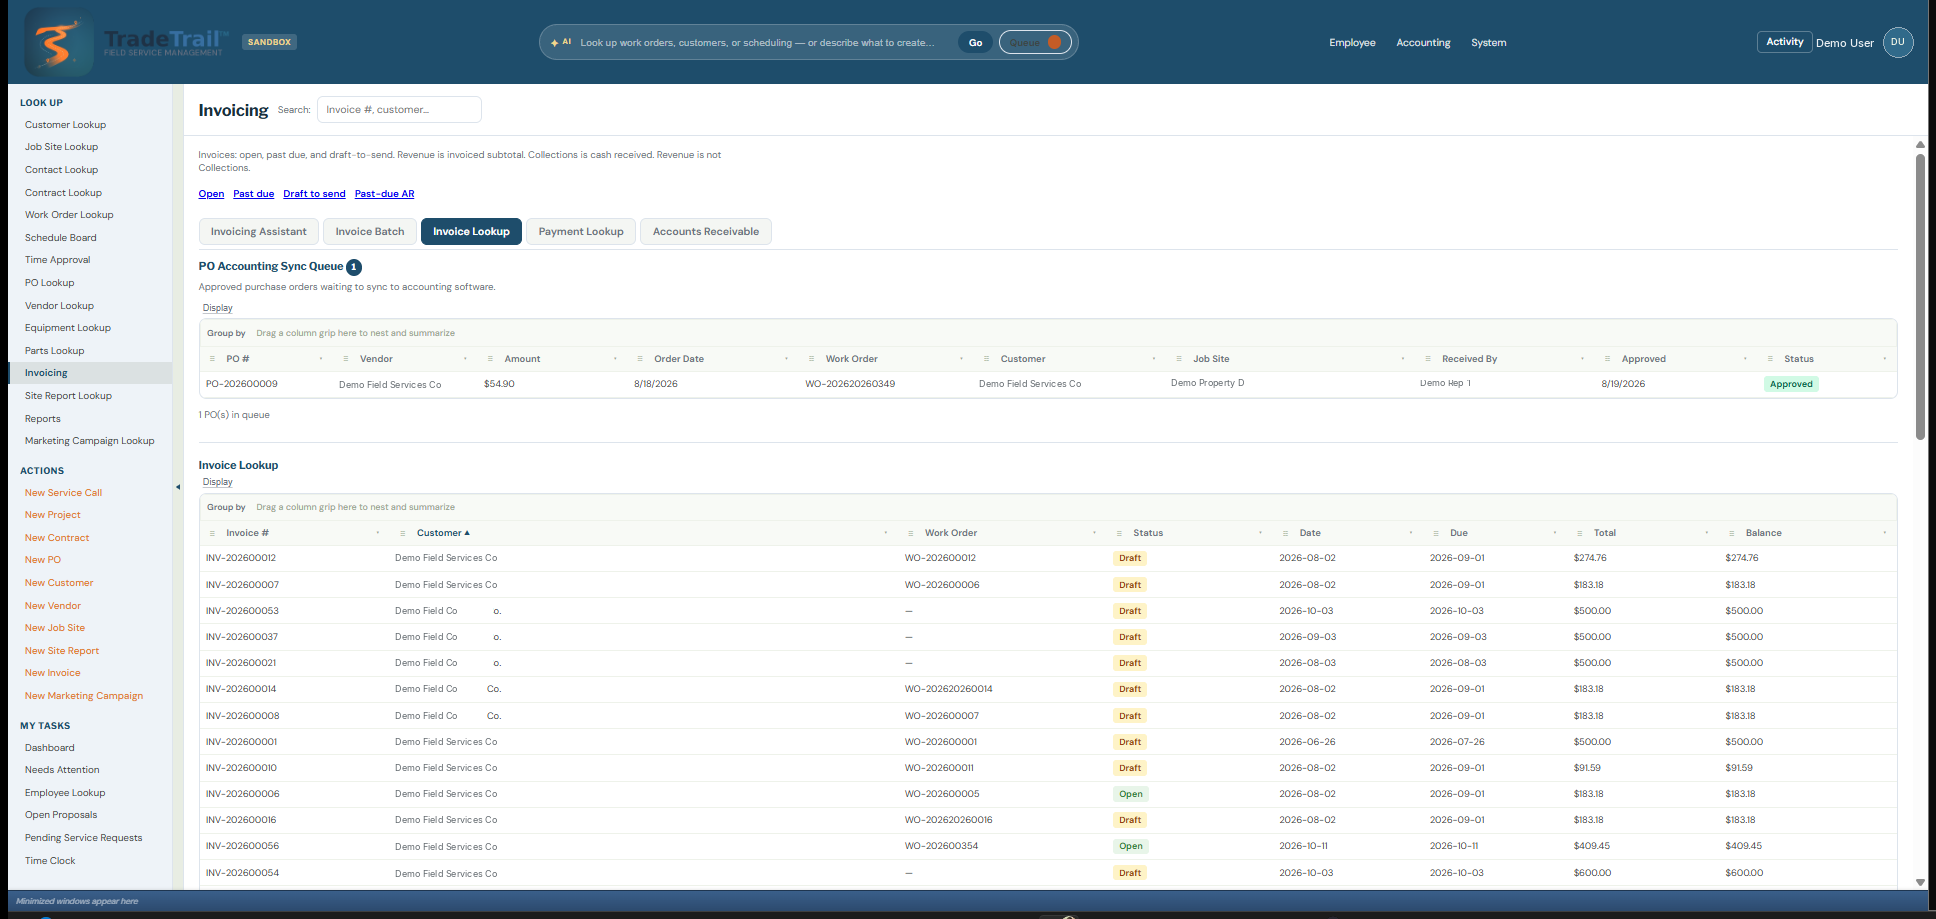Focus the Invoicing search field
The height and width of the screenshot is (919, 1936).
click(399, 110)
